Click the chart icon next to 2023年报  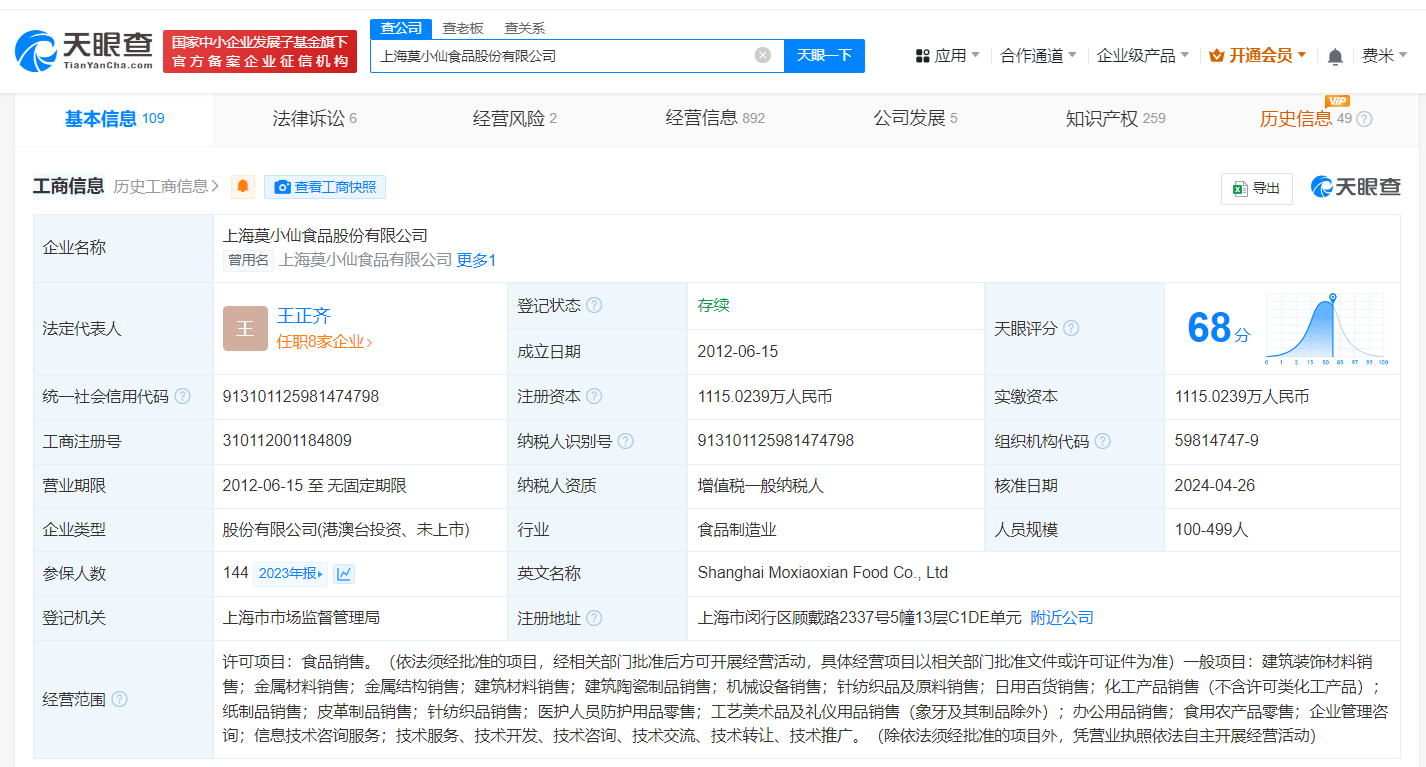pos(342,572)
